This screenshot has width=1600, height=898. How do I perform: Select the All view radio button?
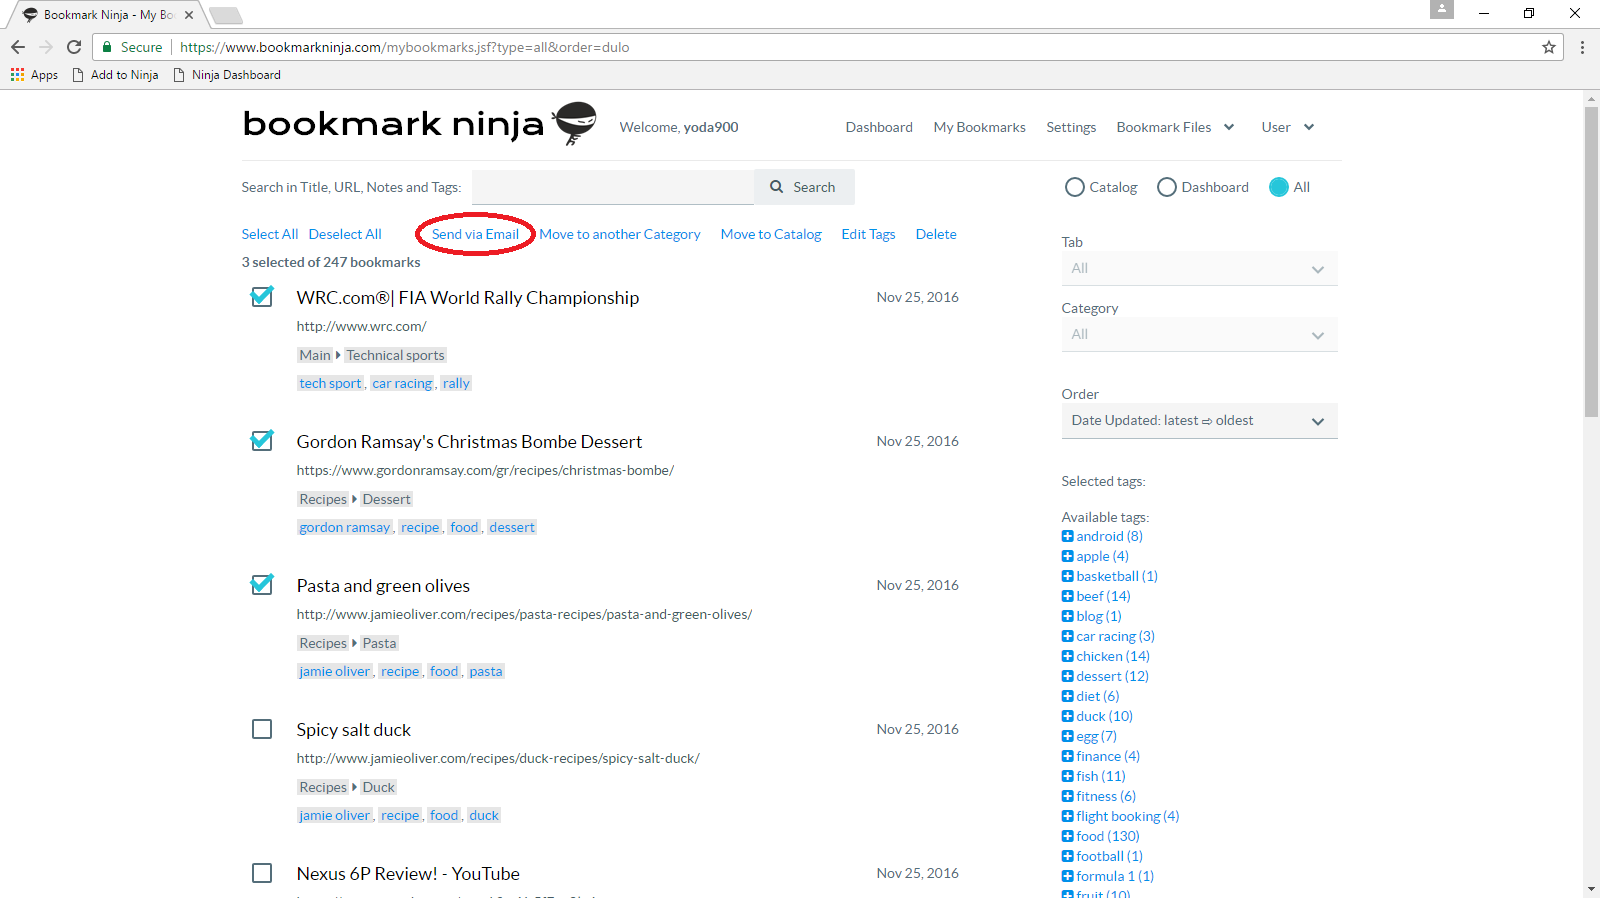(x=1279, y=187)
